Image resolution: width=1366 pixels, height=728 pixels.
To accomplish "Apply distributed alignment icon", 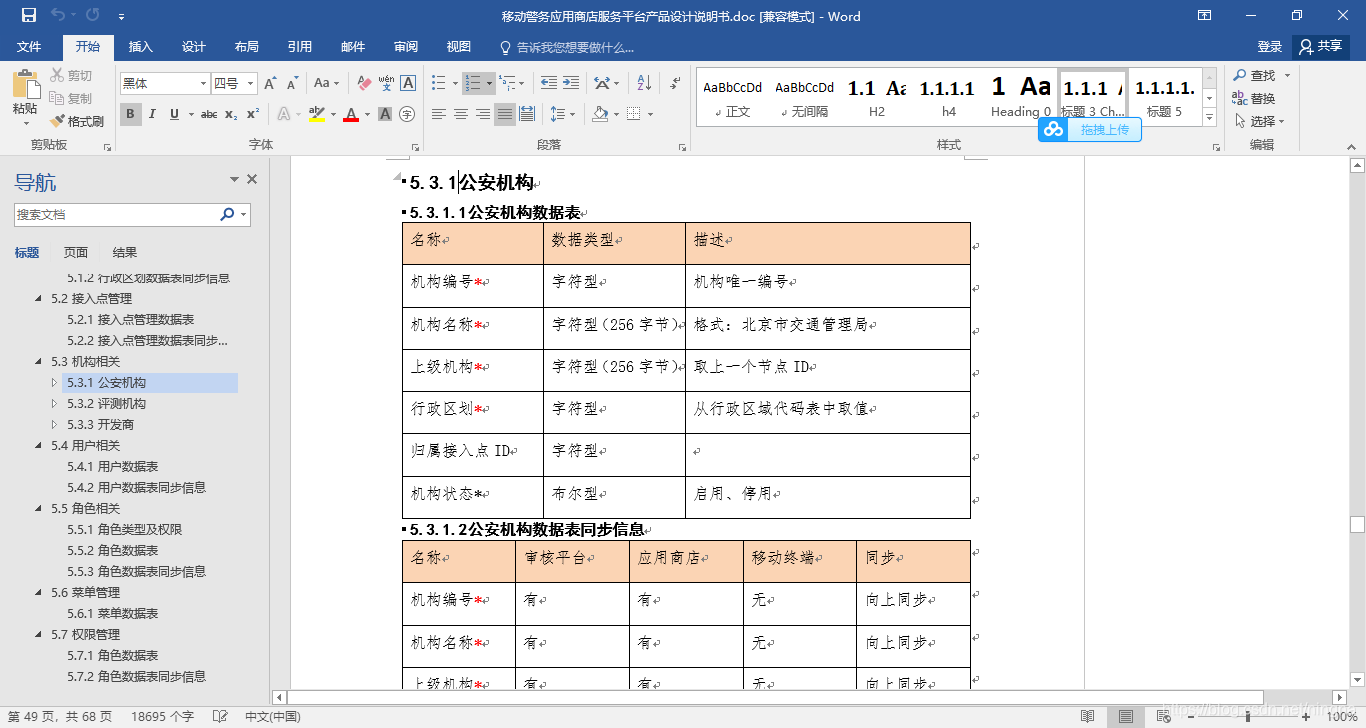I will coord(527,114).
